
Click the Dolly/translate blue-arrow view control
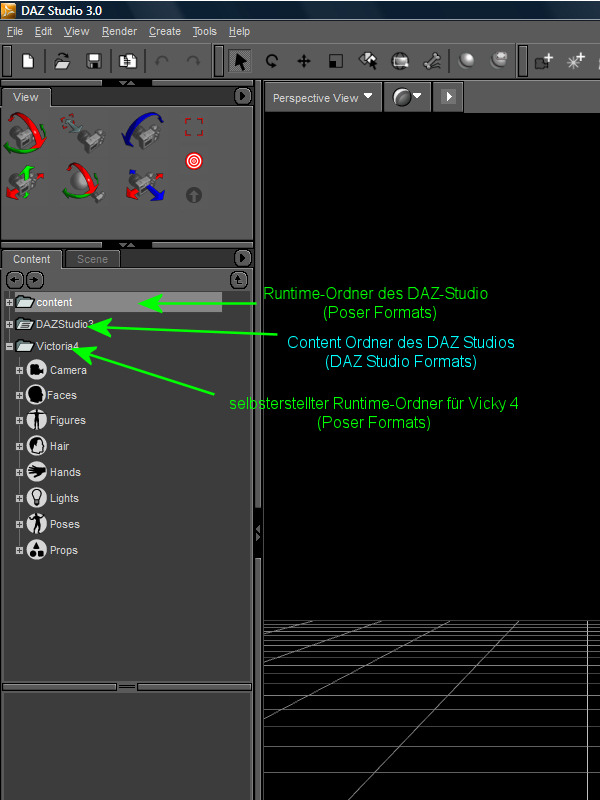point(145,185)
